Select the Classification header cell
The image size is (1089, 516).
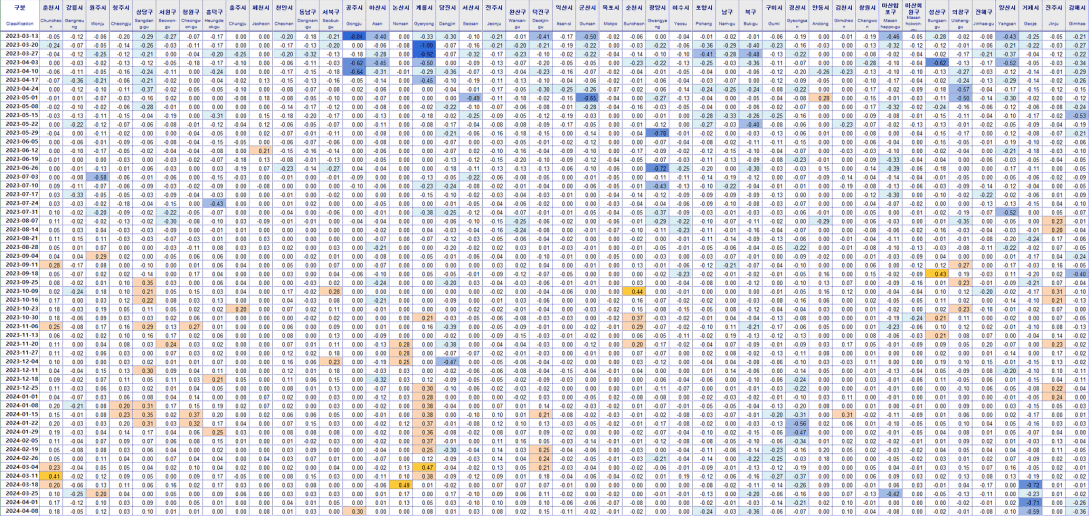(20, 16)
